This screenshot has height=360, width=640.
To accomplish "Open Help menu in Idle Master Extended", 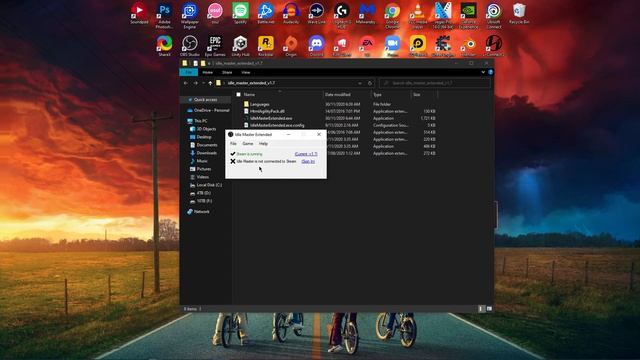I will (263, 144).
